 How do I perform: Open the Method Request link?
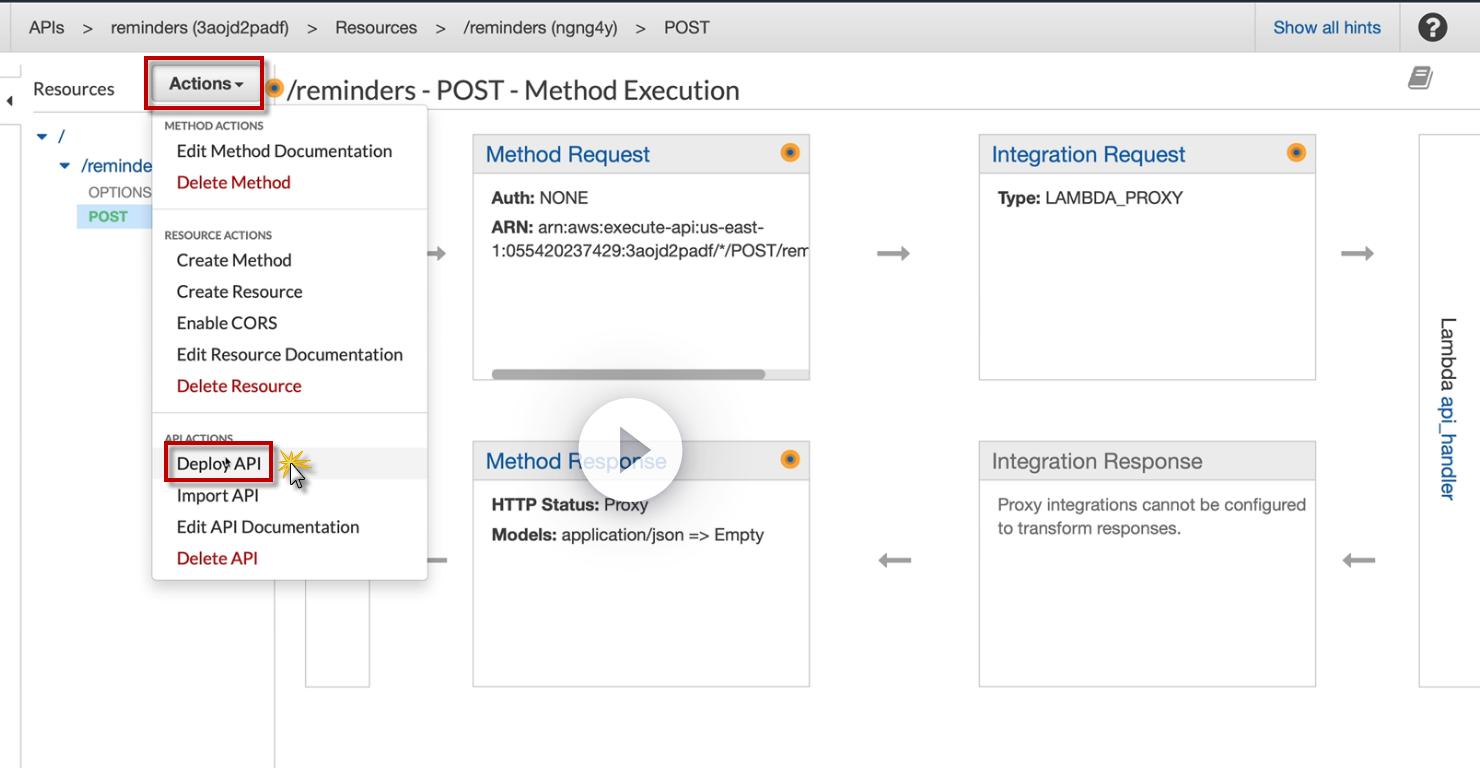tap(567, 155)
